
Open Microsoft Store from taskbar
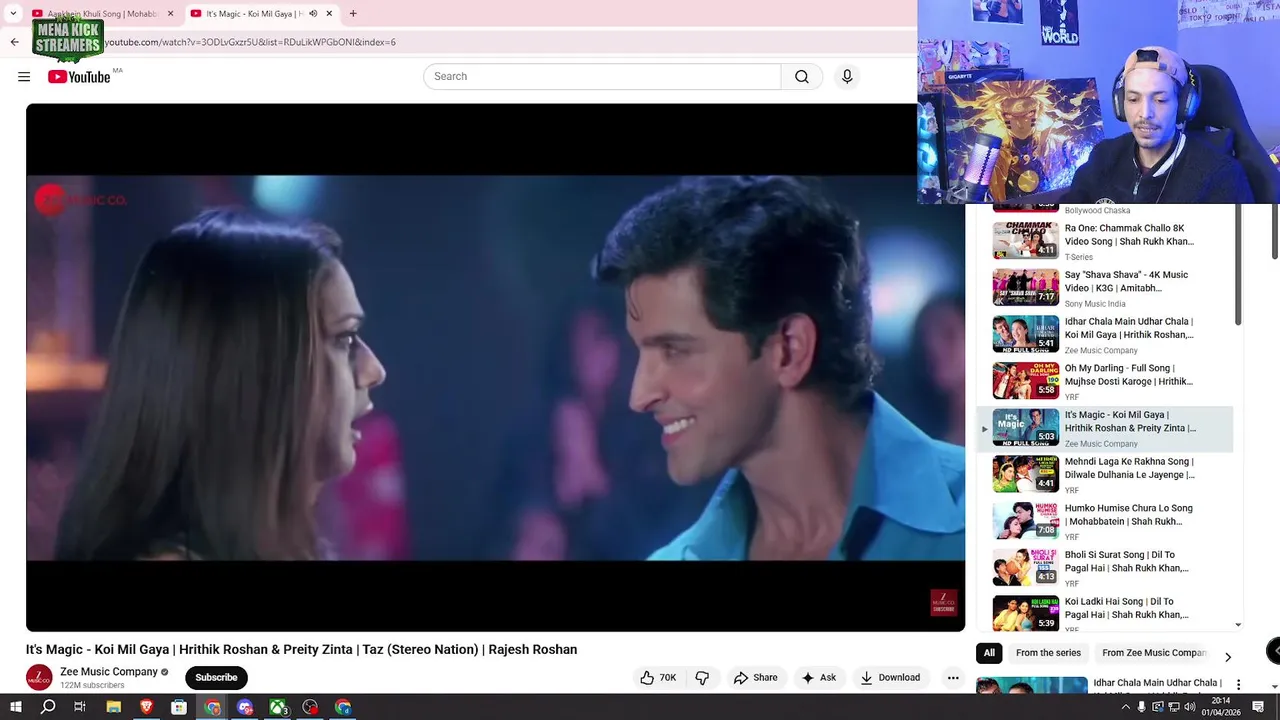(179, 707)
